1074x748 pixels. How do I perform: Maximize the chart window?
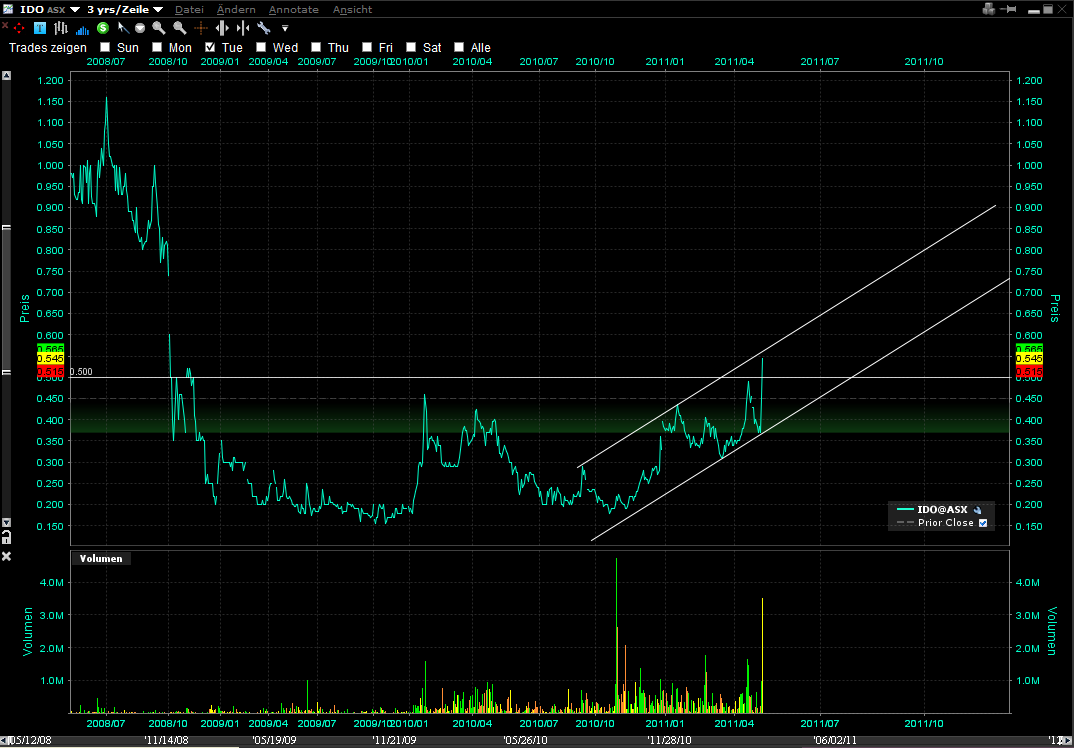pyautogui.click(x=1049, y=10)
